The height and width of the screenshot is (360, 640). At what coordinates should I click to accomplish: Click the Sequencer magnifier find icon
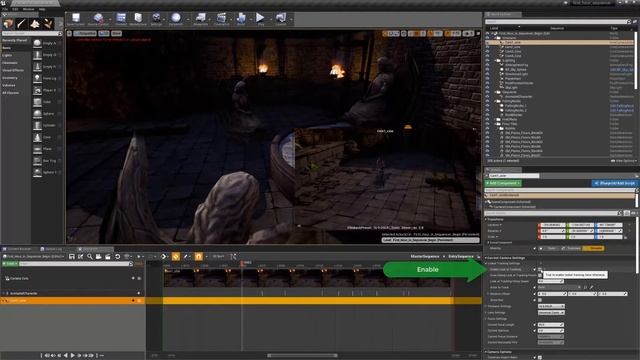coord(89,256)
